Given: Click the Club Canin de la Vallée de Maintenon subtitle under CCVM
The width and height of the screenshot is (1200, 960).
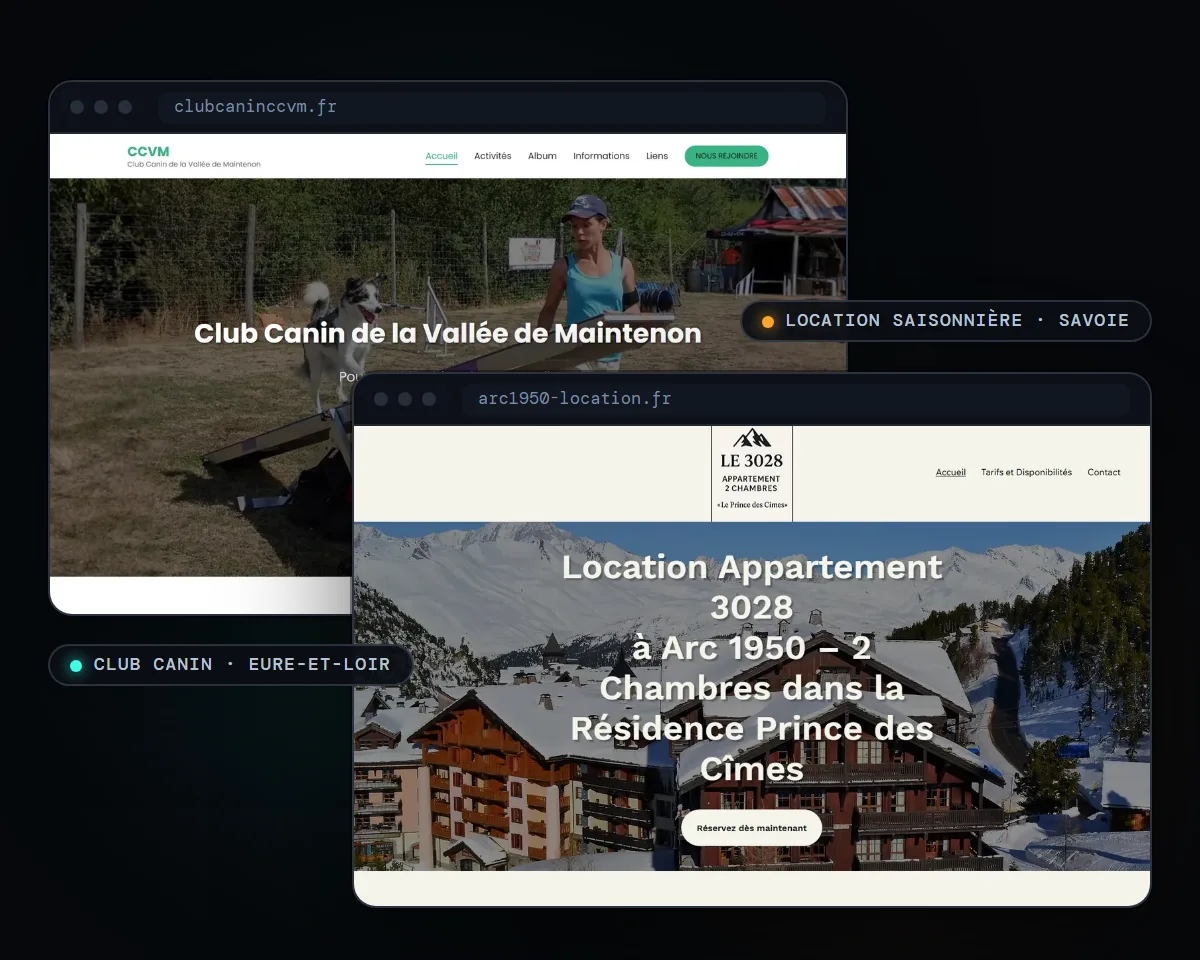Looking at the screenshot, I should point(194,164).
